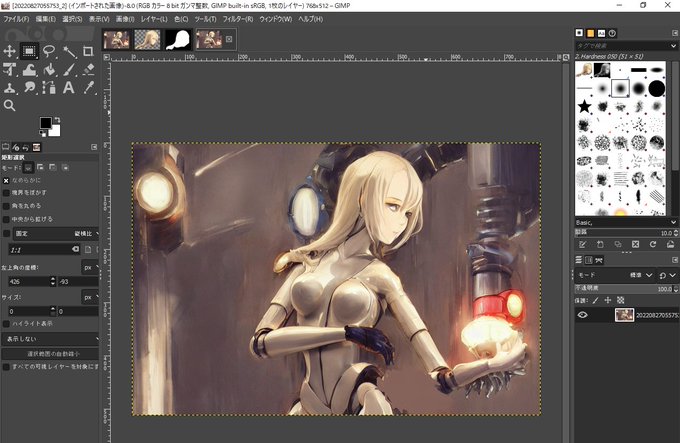Select the Eraser tool
This screenshot has height=443, width=680.
88,69
